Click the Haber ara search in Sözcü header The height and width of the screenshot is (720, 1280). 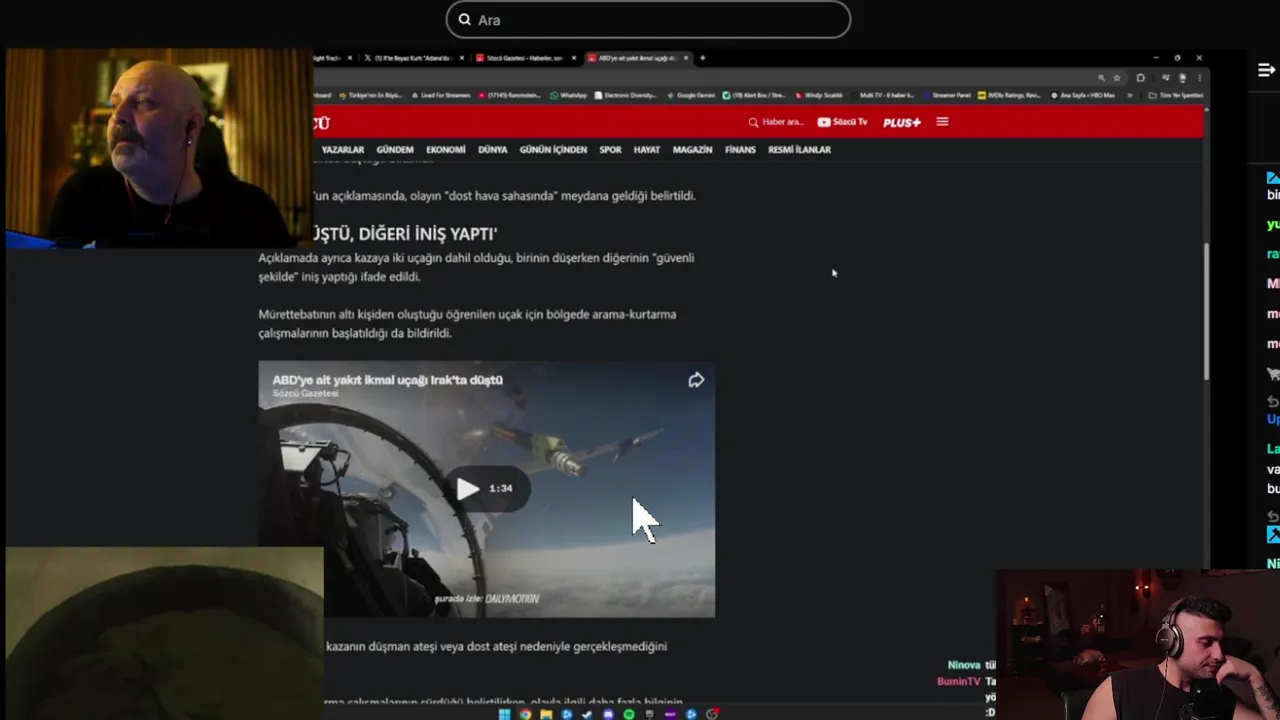pyautogui.click(x=776, y=122)
